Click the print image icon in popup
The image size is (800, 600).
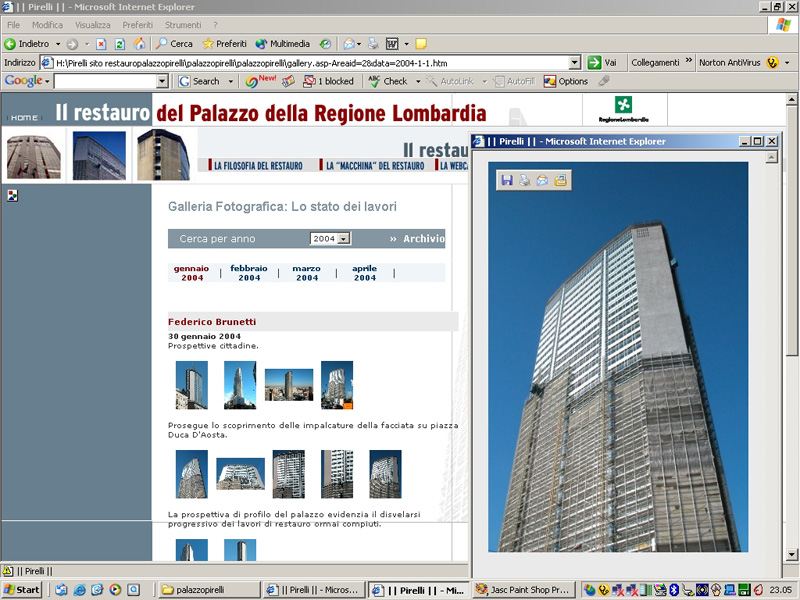click(x=524, y=180)
